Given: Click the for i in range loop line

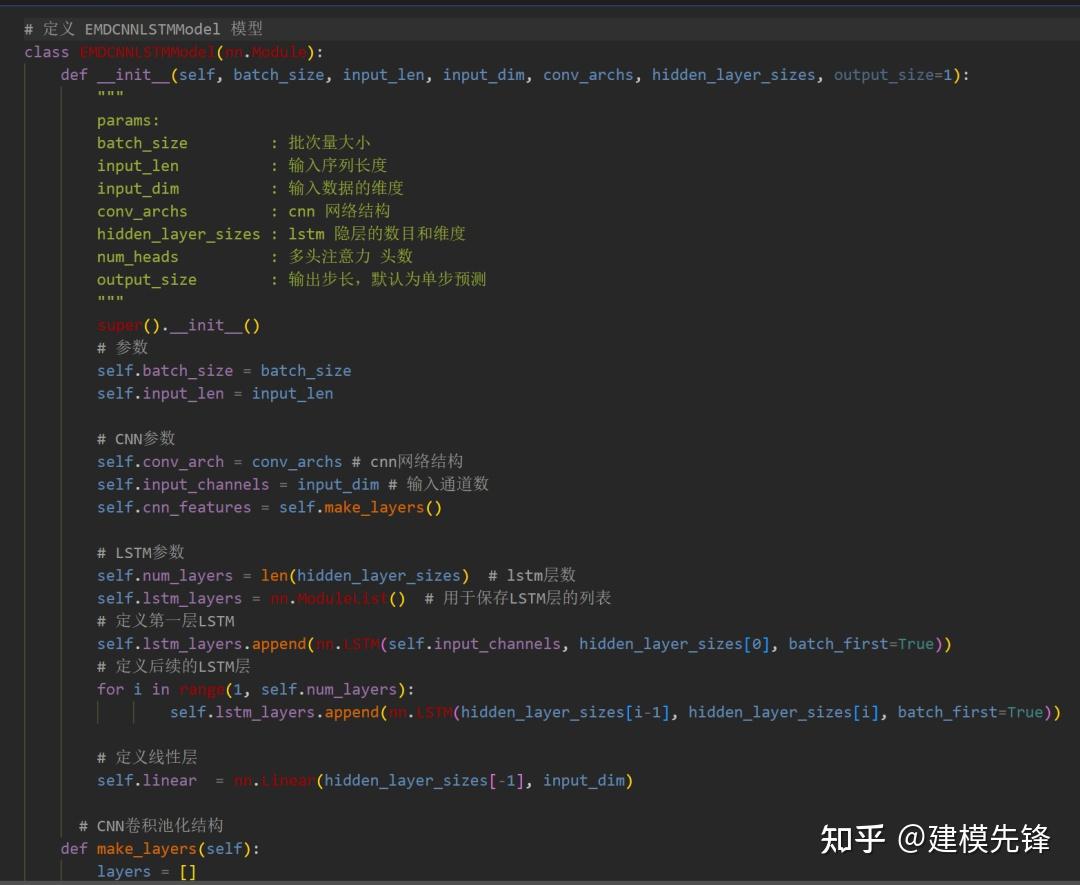Looking at the screenshot, I should (256, 689).
